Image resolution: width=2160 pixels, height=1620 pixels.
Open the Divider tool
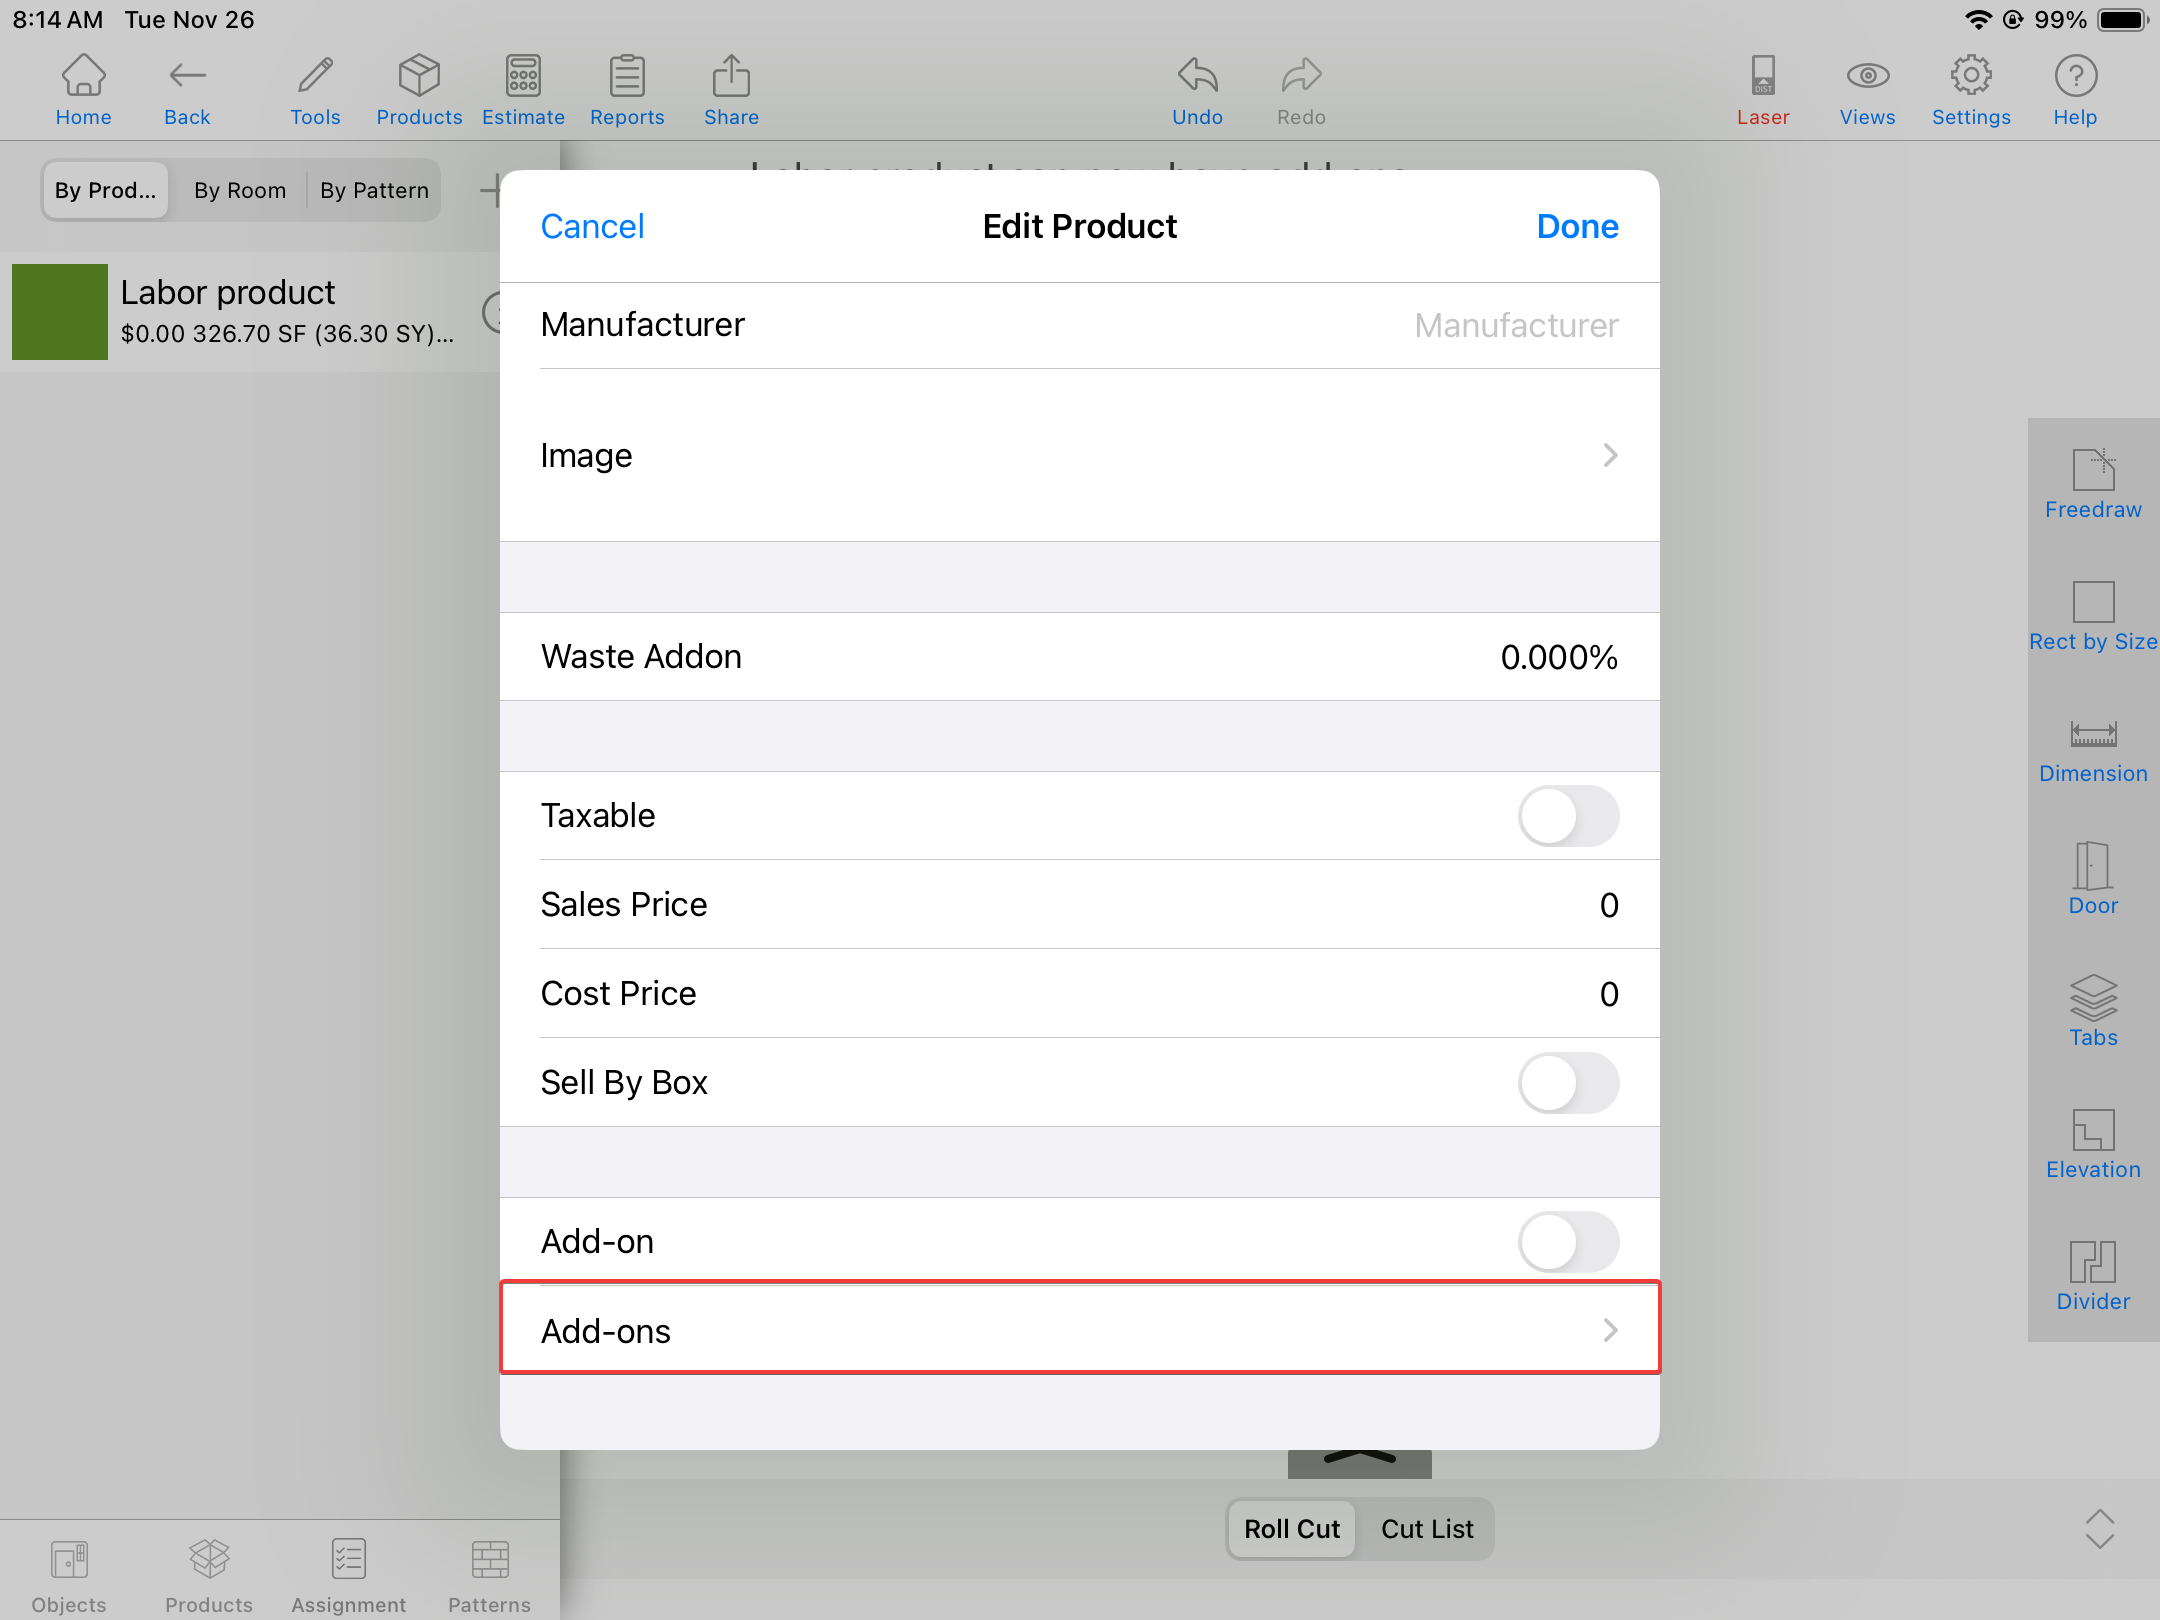[x=2093, y=1275]
